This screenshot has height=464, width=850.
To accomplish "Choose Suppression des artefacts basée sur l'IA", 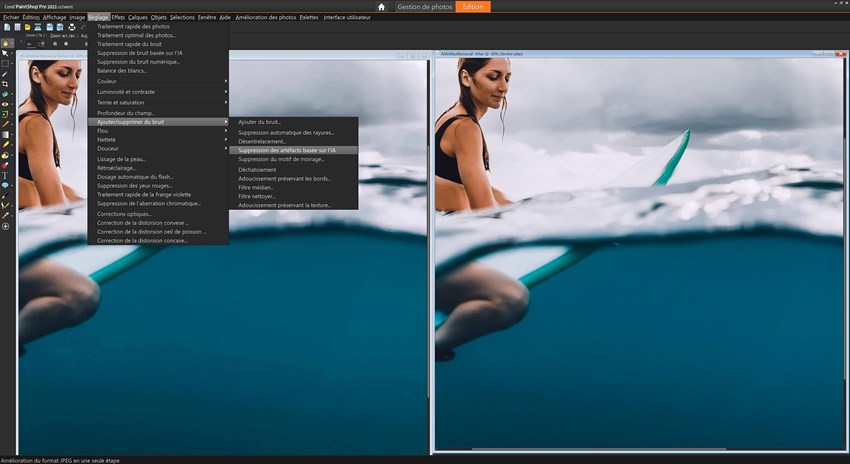I will coord(288,150).
